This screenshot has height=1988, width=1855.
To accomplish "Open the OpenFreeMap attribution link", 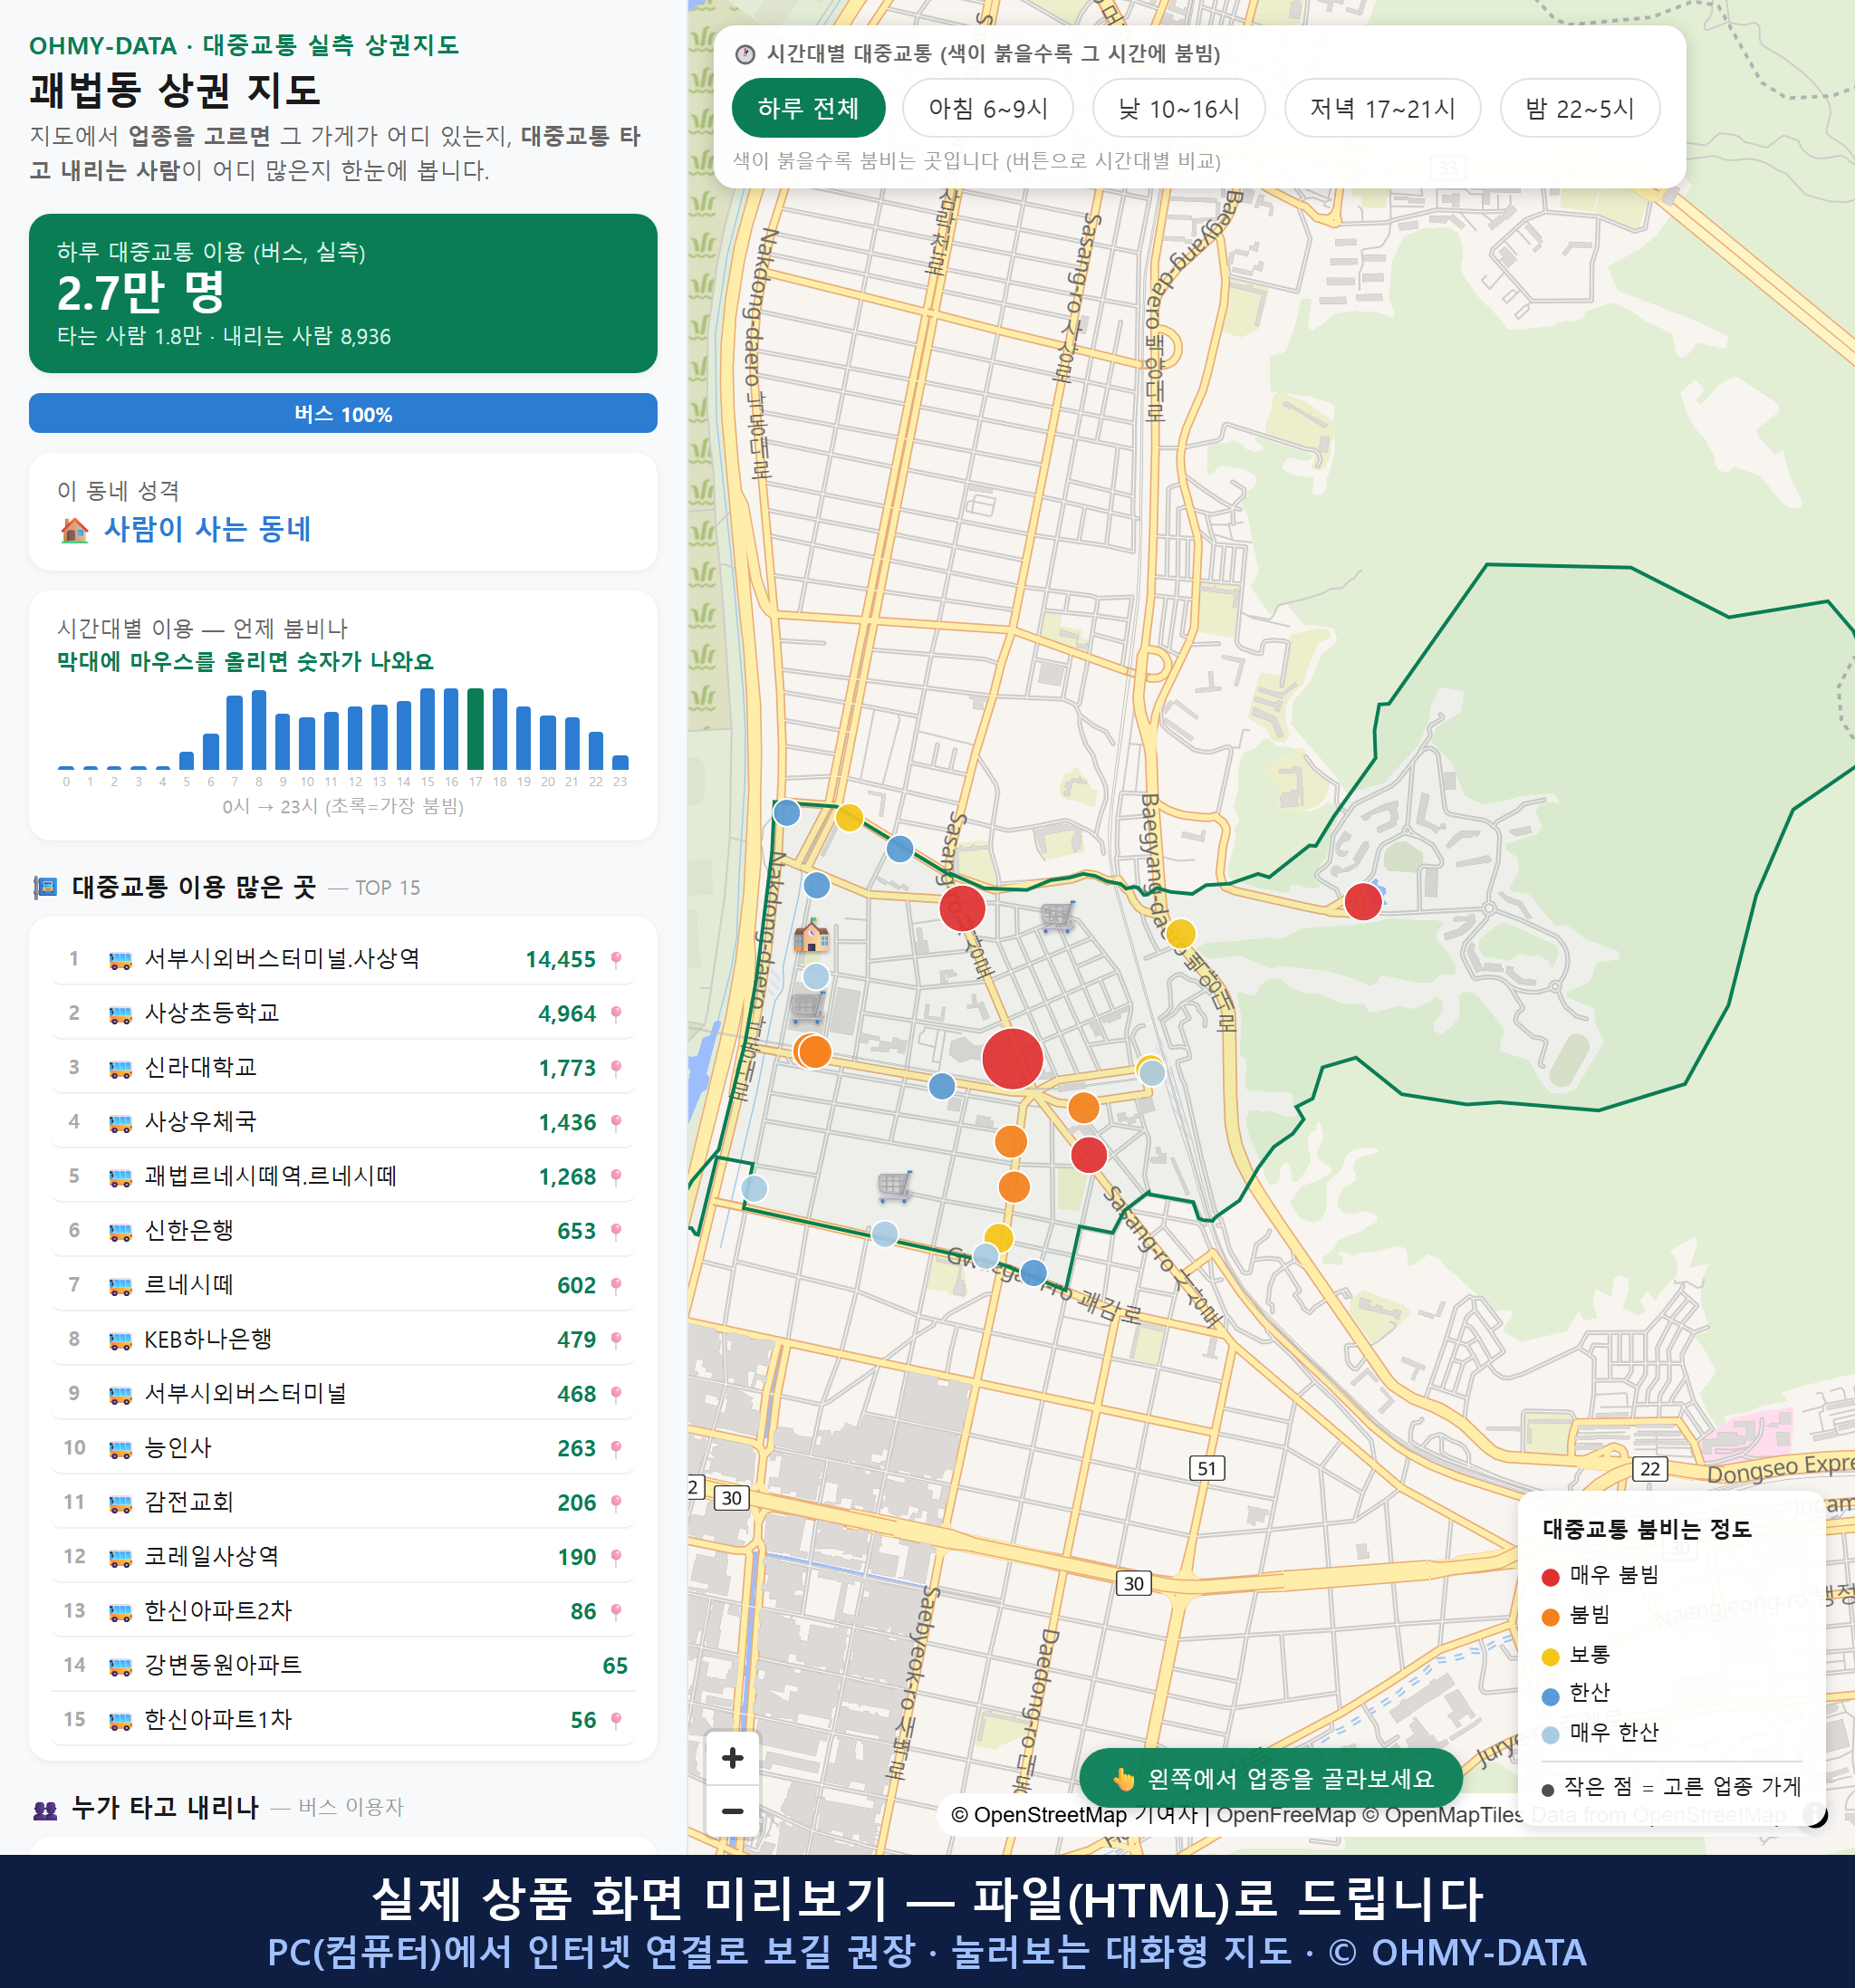I will (x=1286, y=1815).
